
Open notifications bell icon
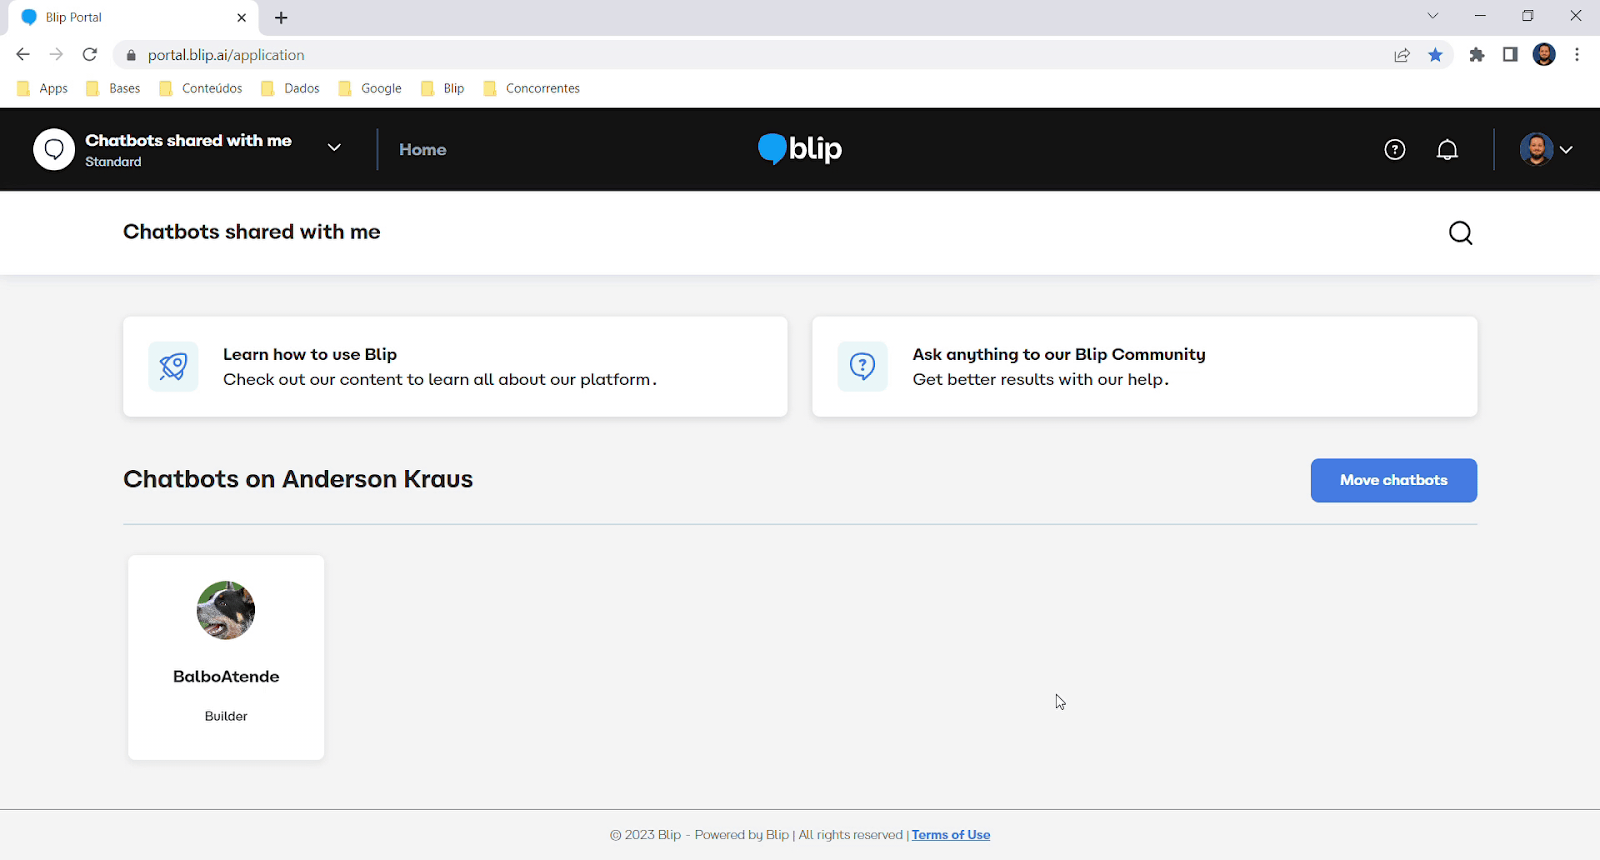tap(1447, 150)
